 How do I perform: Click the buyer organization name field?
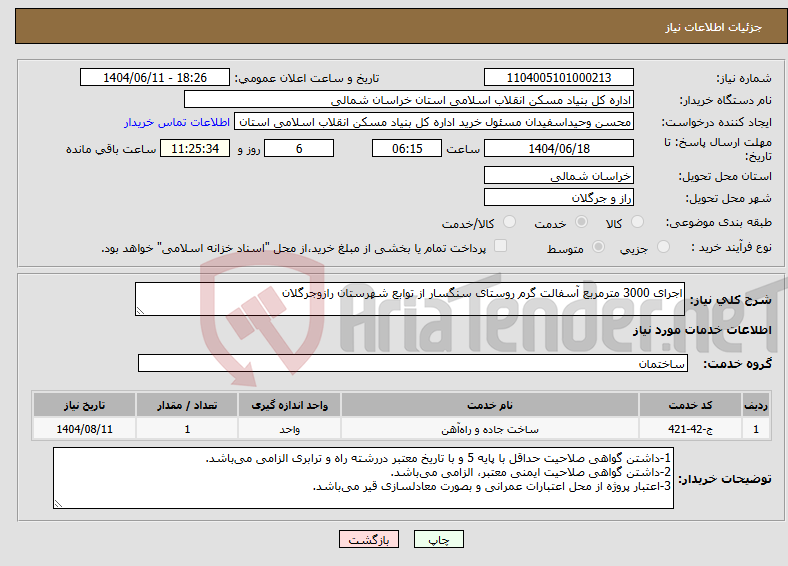(x=409, y=100)
